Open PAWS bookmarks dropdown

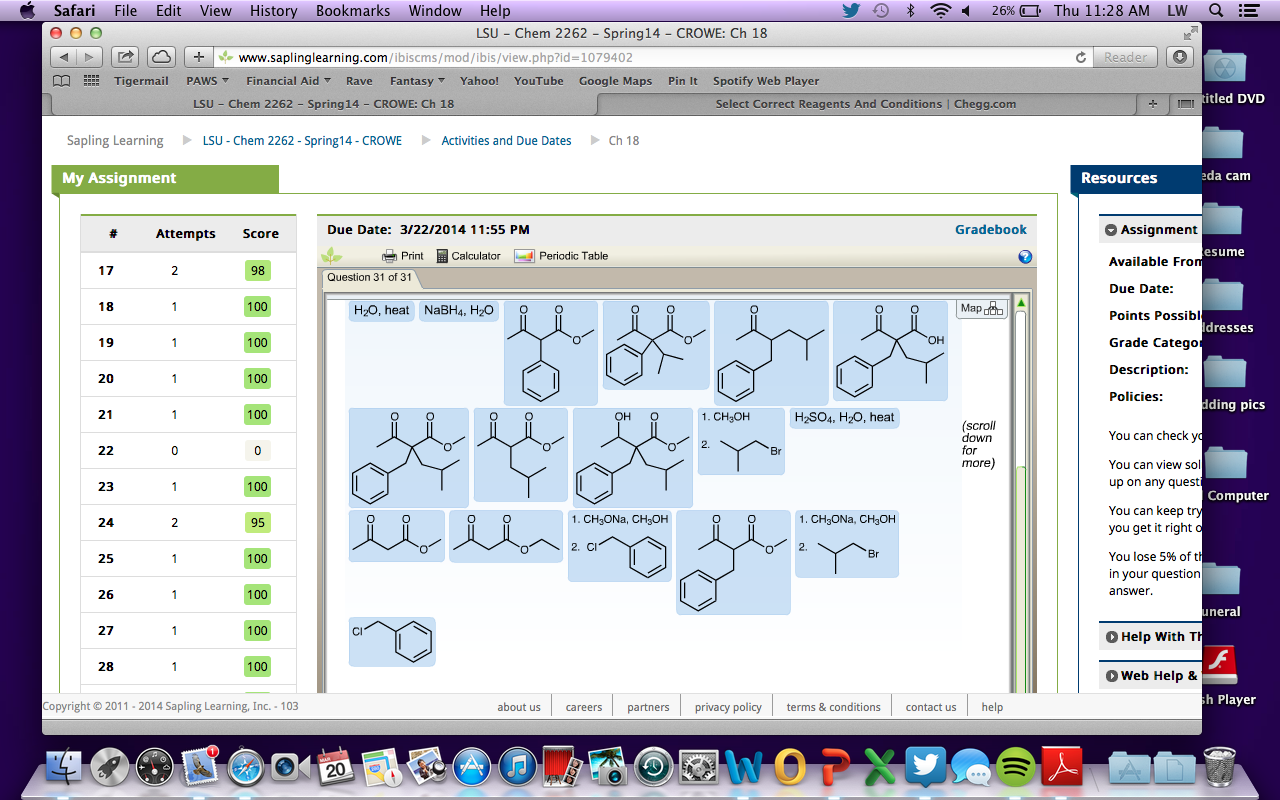207,81
